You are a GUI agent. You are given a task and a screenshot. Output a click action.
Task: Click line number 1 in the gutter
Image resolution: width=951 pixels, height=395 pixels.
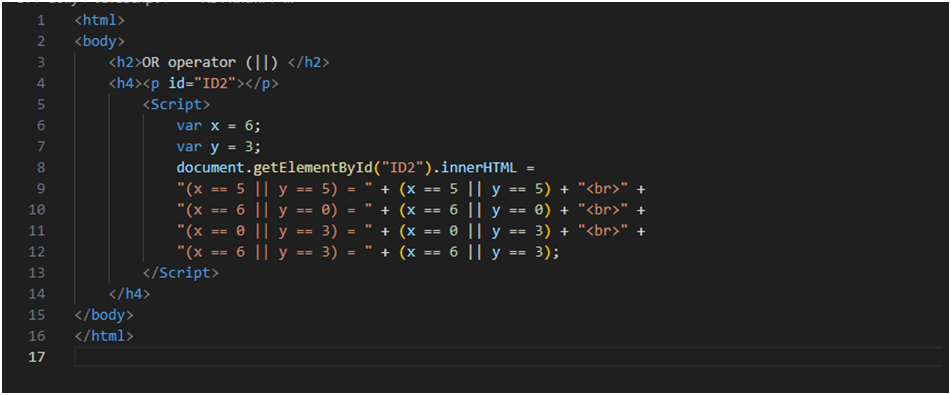[x=41, y=20]
